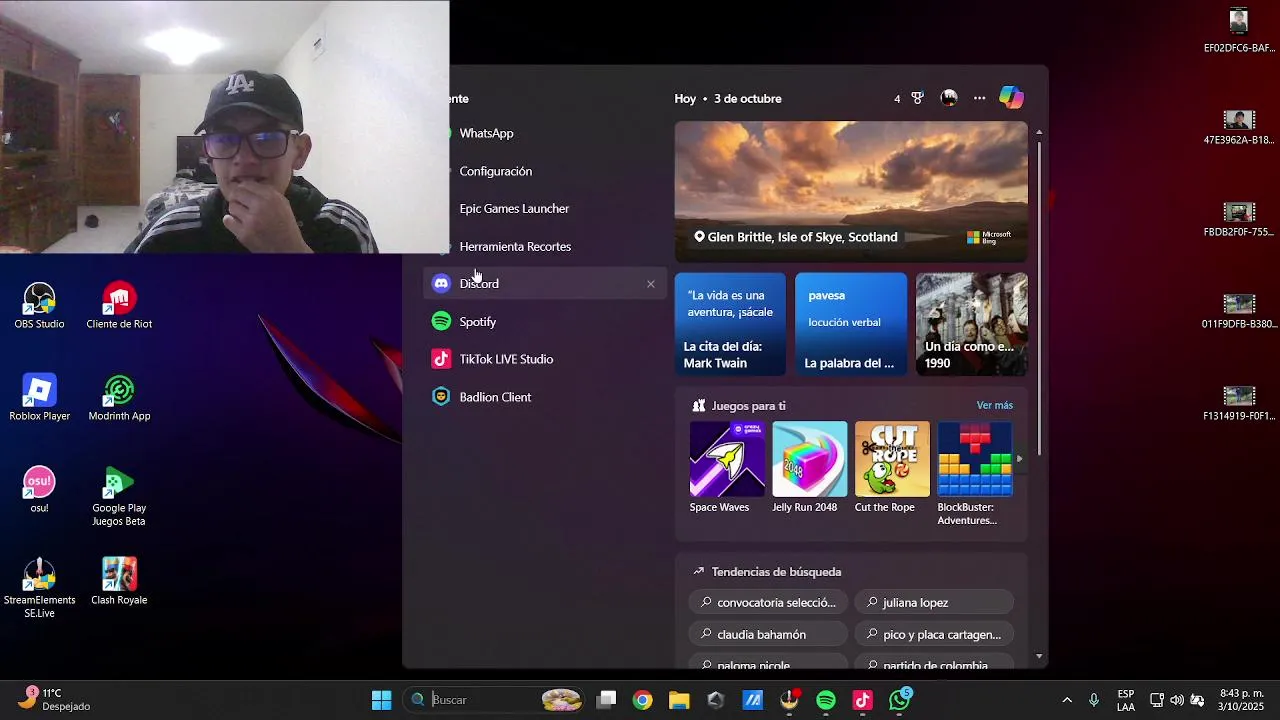The width and height of the screenshot is (1280, 720).
Task: Open the Mark Twain quote of the day card
Action: pos(730,324)
